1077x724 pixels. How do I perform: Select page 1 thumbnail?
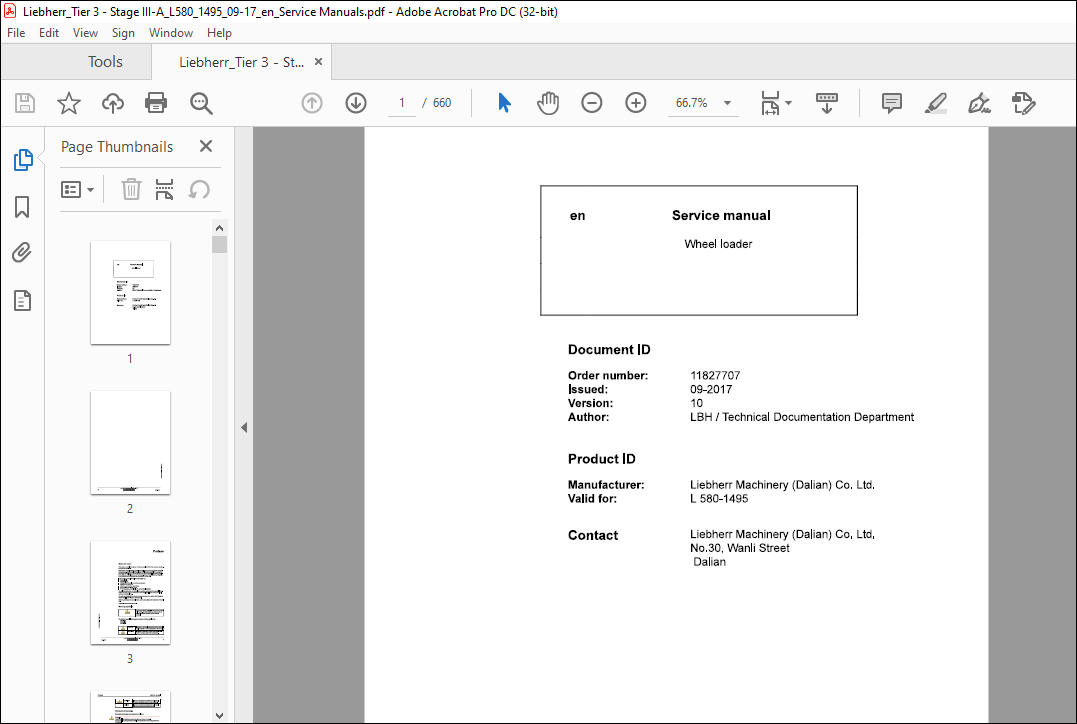(x=131, y=293)
